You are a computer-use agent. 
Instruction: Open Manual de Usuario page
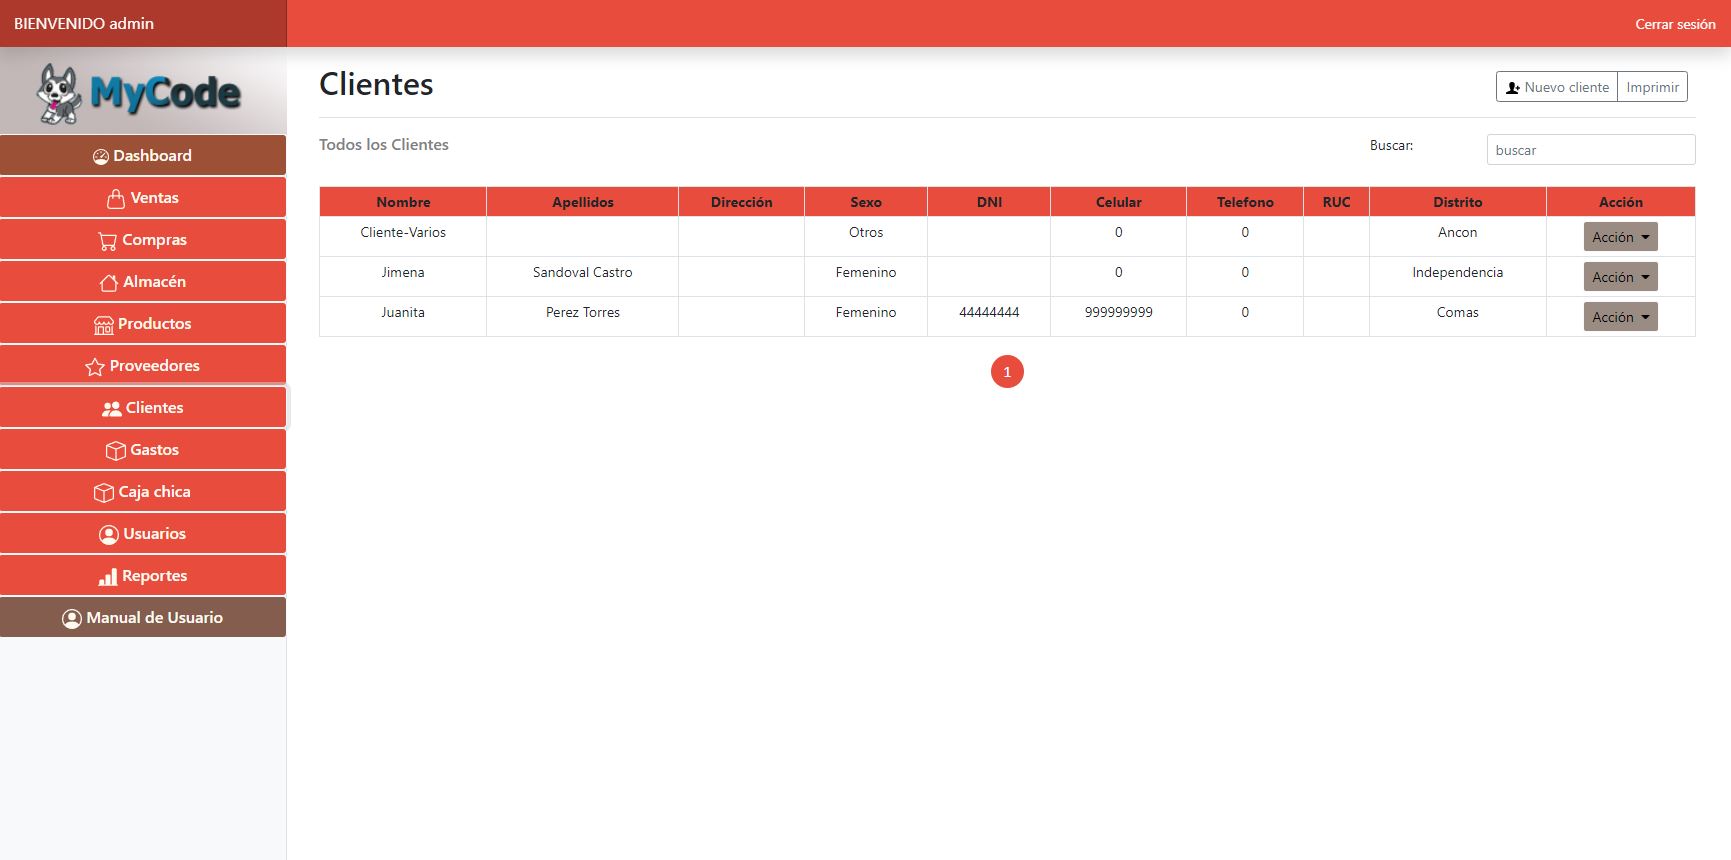coord(143,618)
